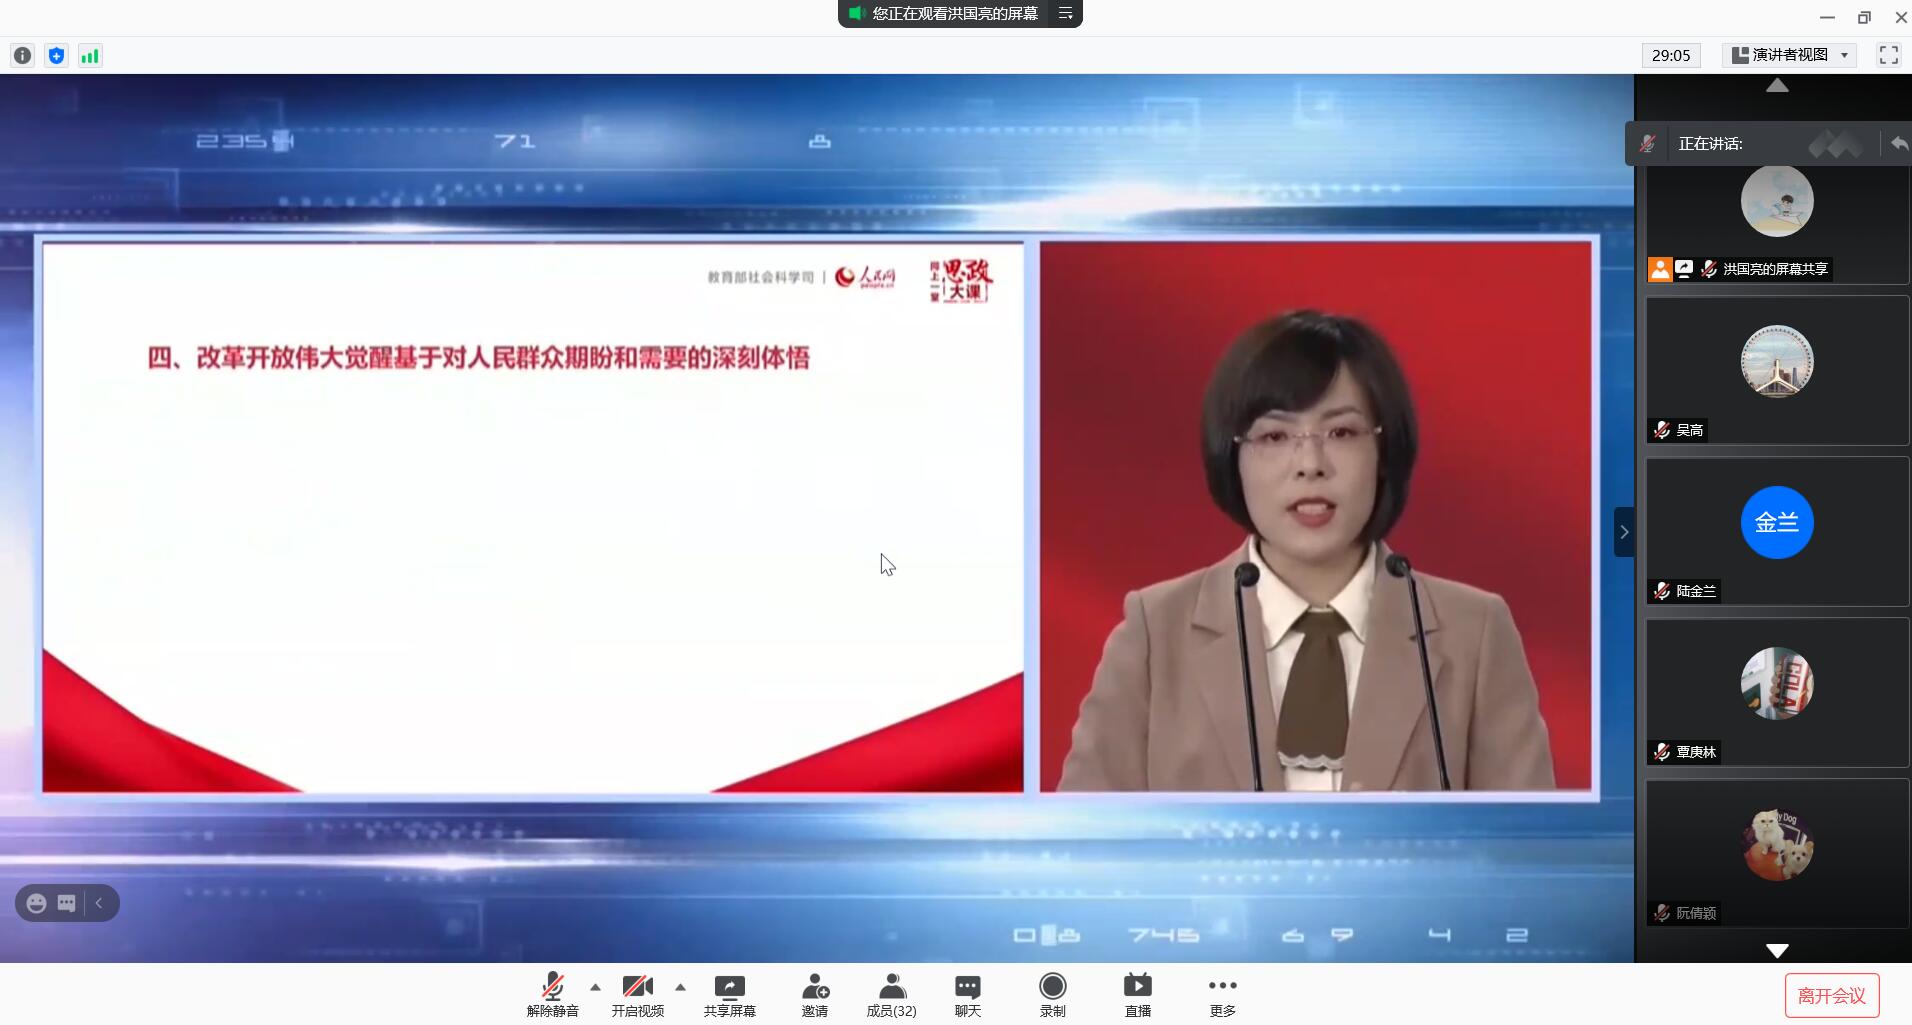The height and width of the screenshot is (1025, 1912).
Task: Enter full screen mode
Action: pos(1888,55)
